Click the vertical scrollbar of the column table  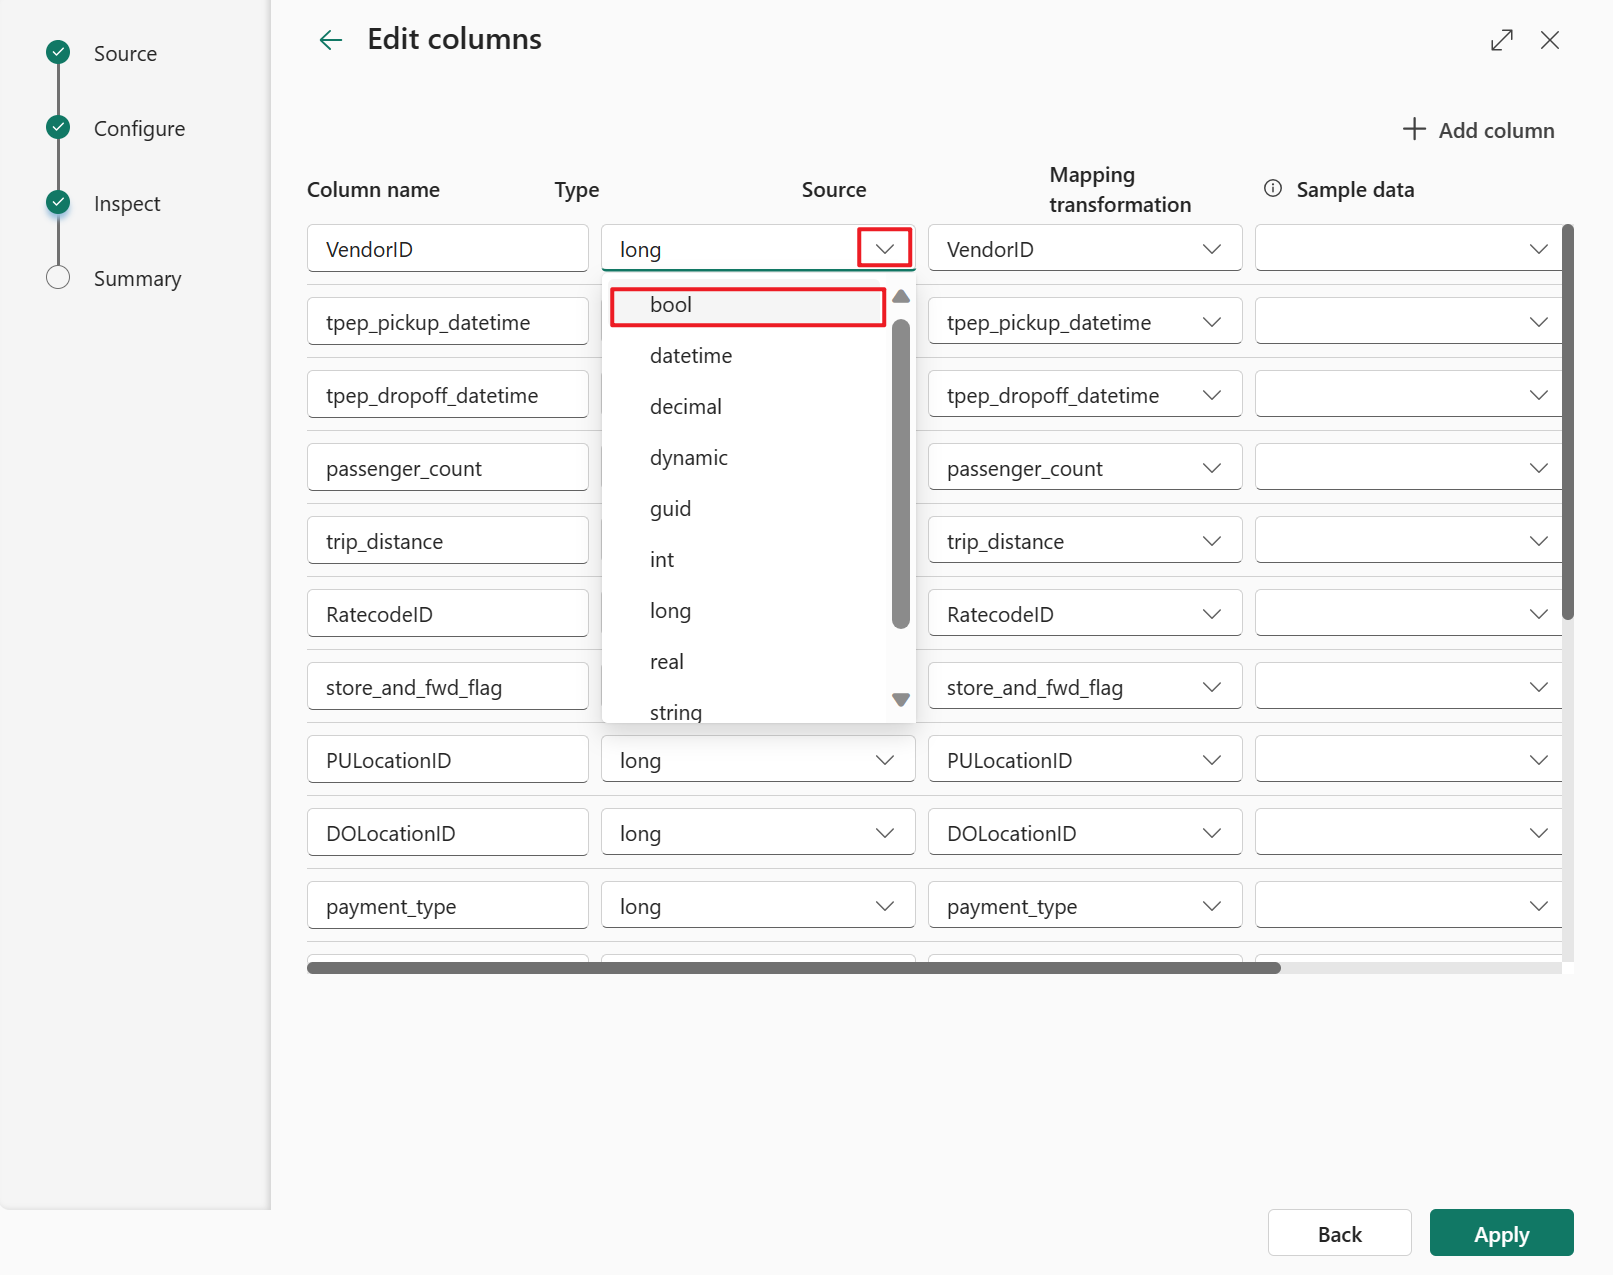(x=1568, y=422)
